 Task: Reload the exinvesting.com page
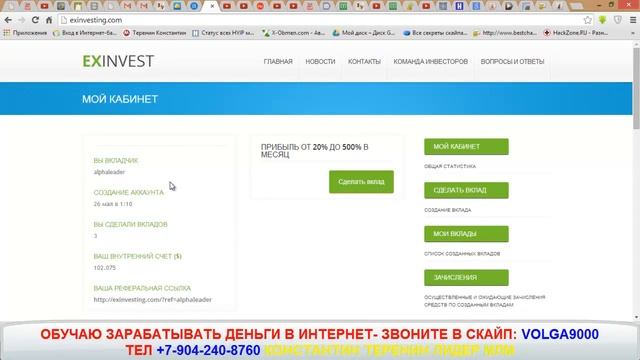click(x=36, y=20)
